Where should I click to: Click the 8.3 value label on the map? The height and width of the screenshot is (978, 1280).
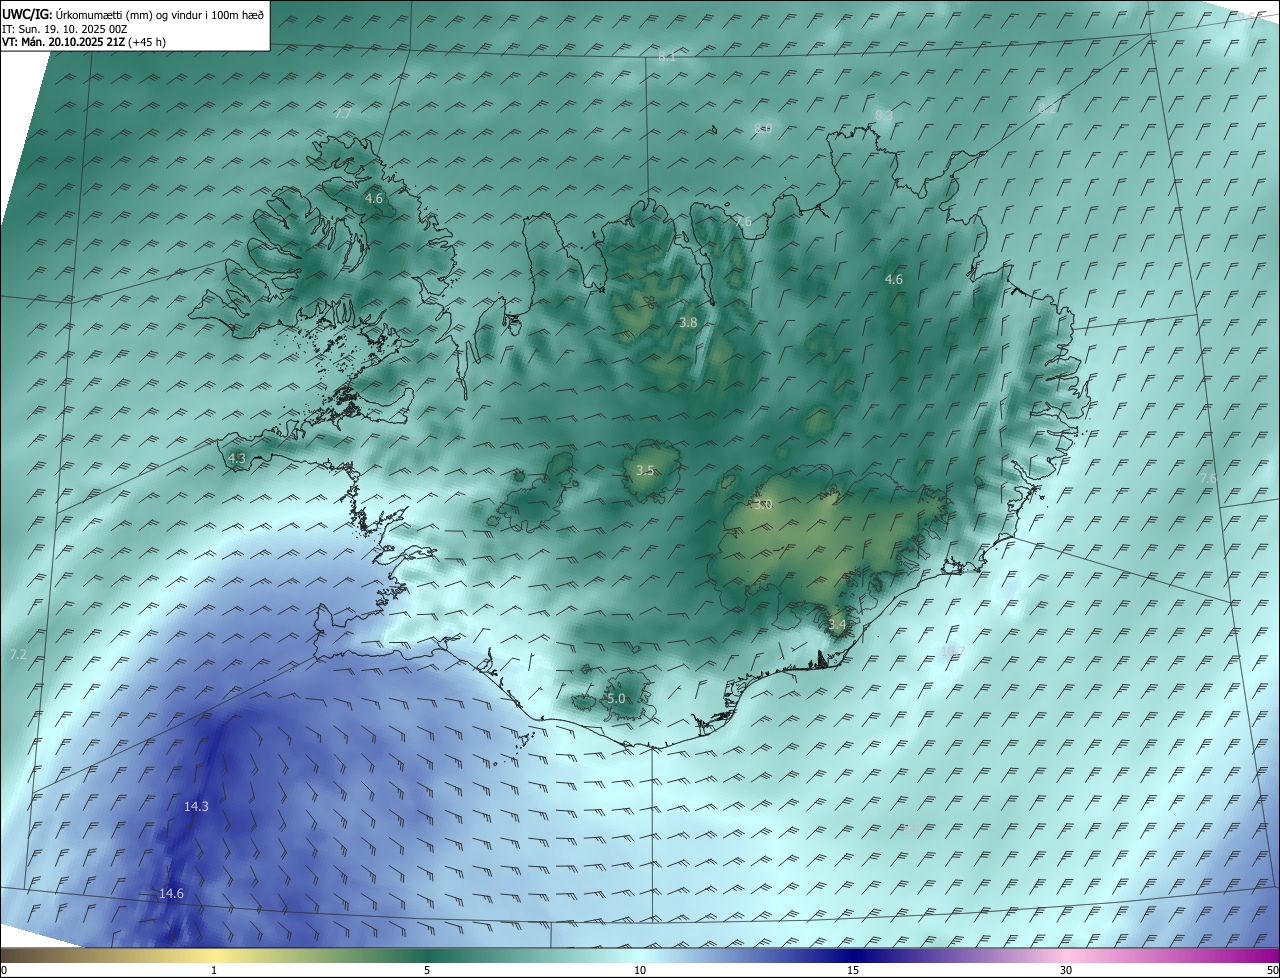[884, 116]
